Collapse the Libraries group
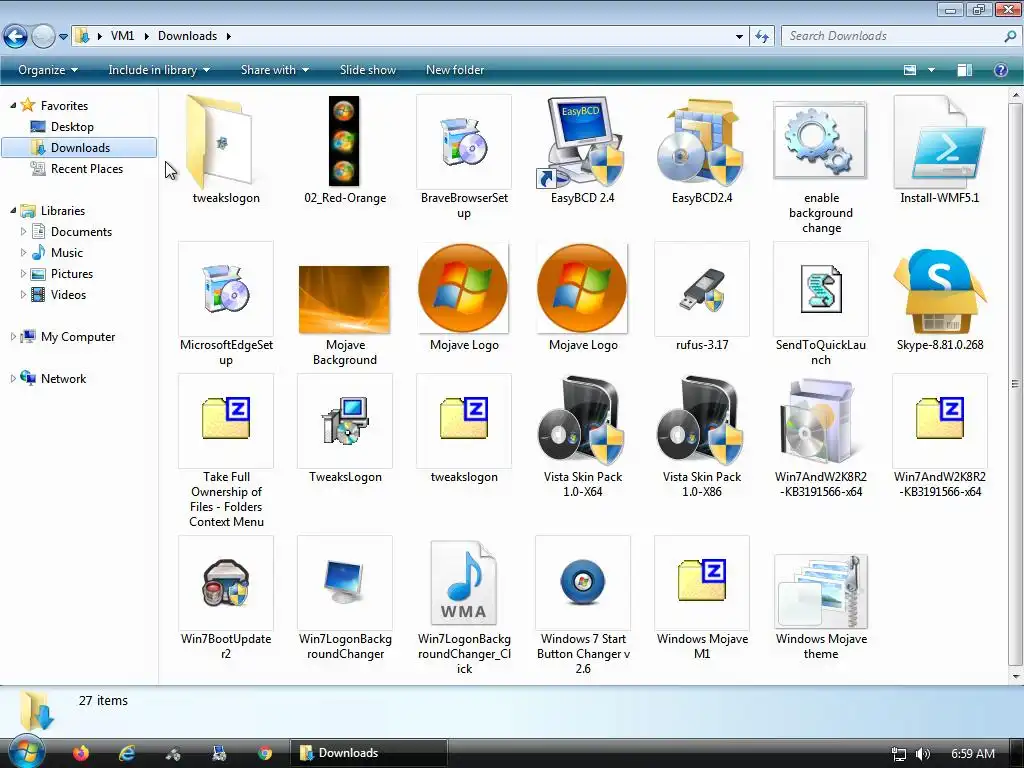Screen dimensions: 1024x768 13,210
